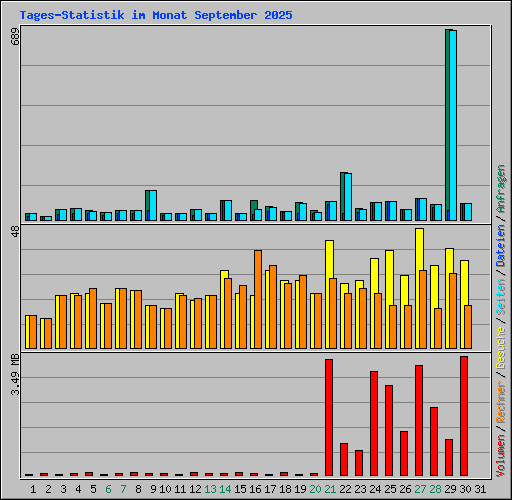
Task: Click the day 6 green axis label
Action: 108,489
